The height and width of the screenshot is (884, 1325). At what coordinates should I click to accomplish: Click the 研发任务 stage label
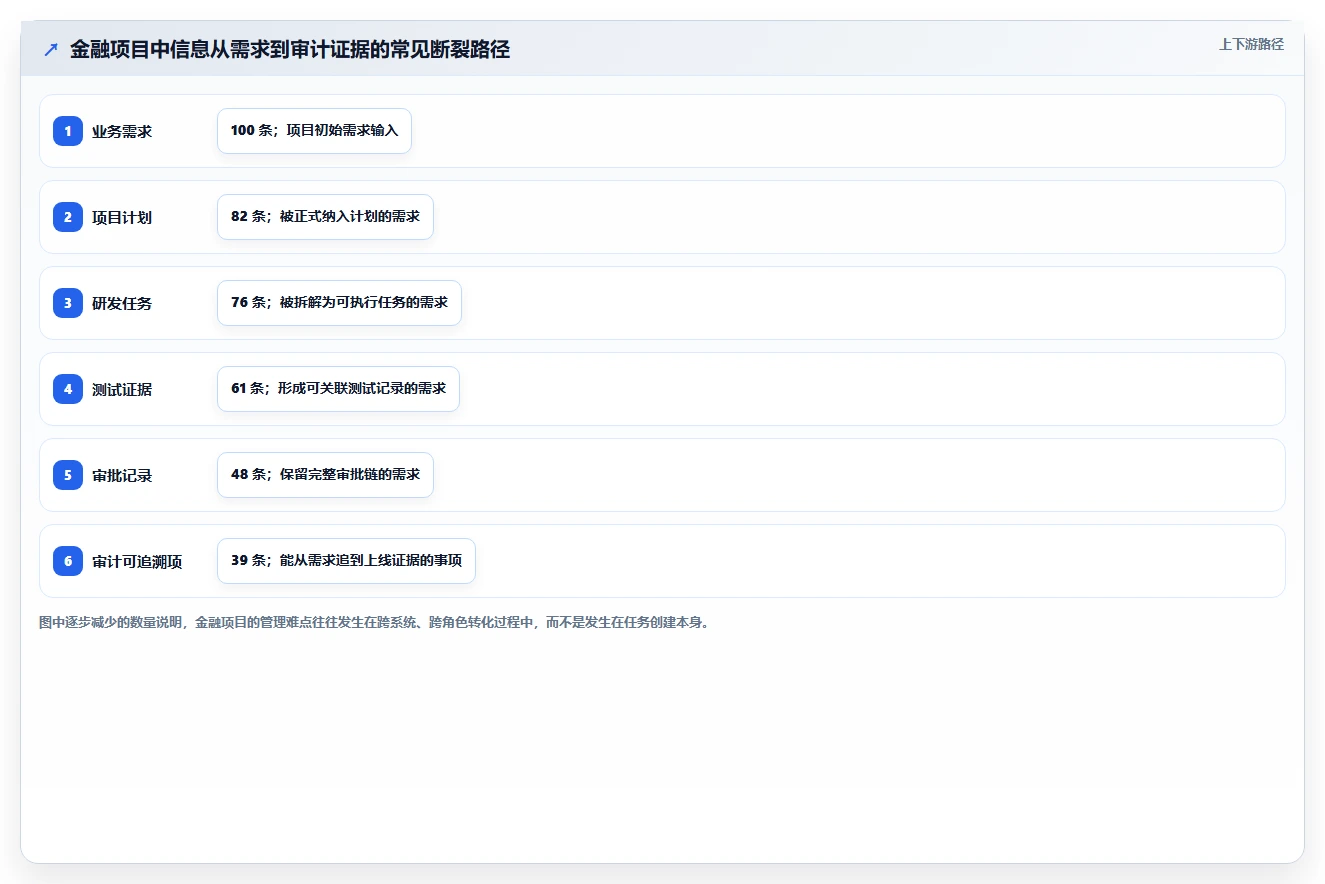(122, 303)
